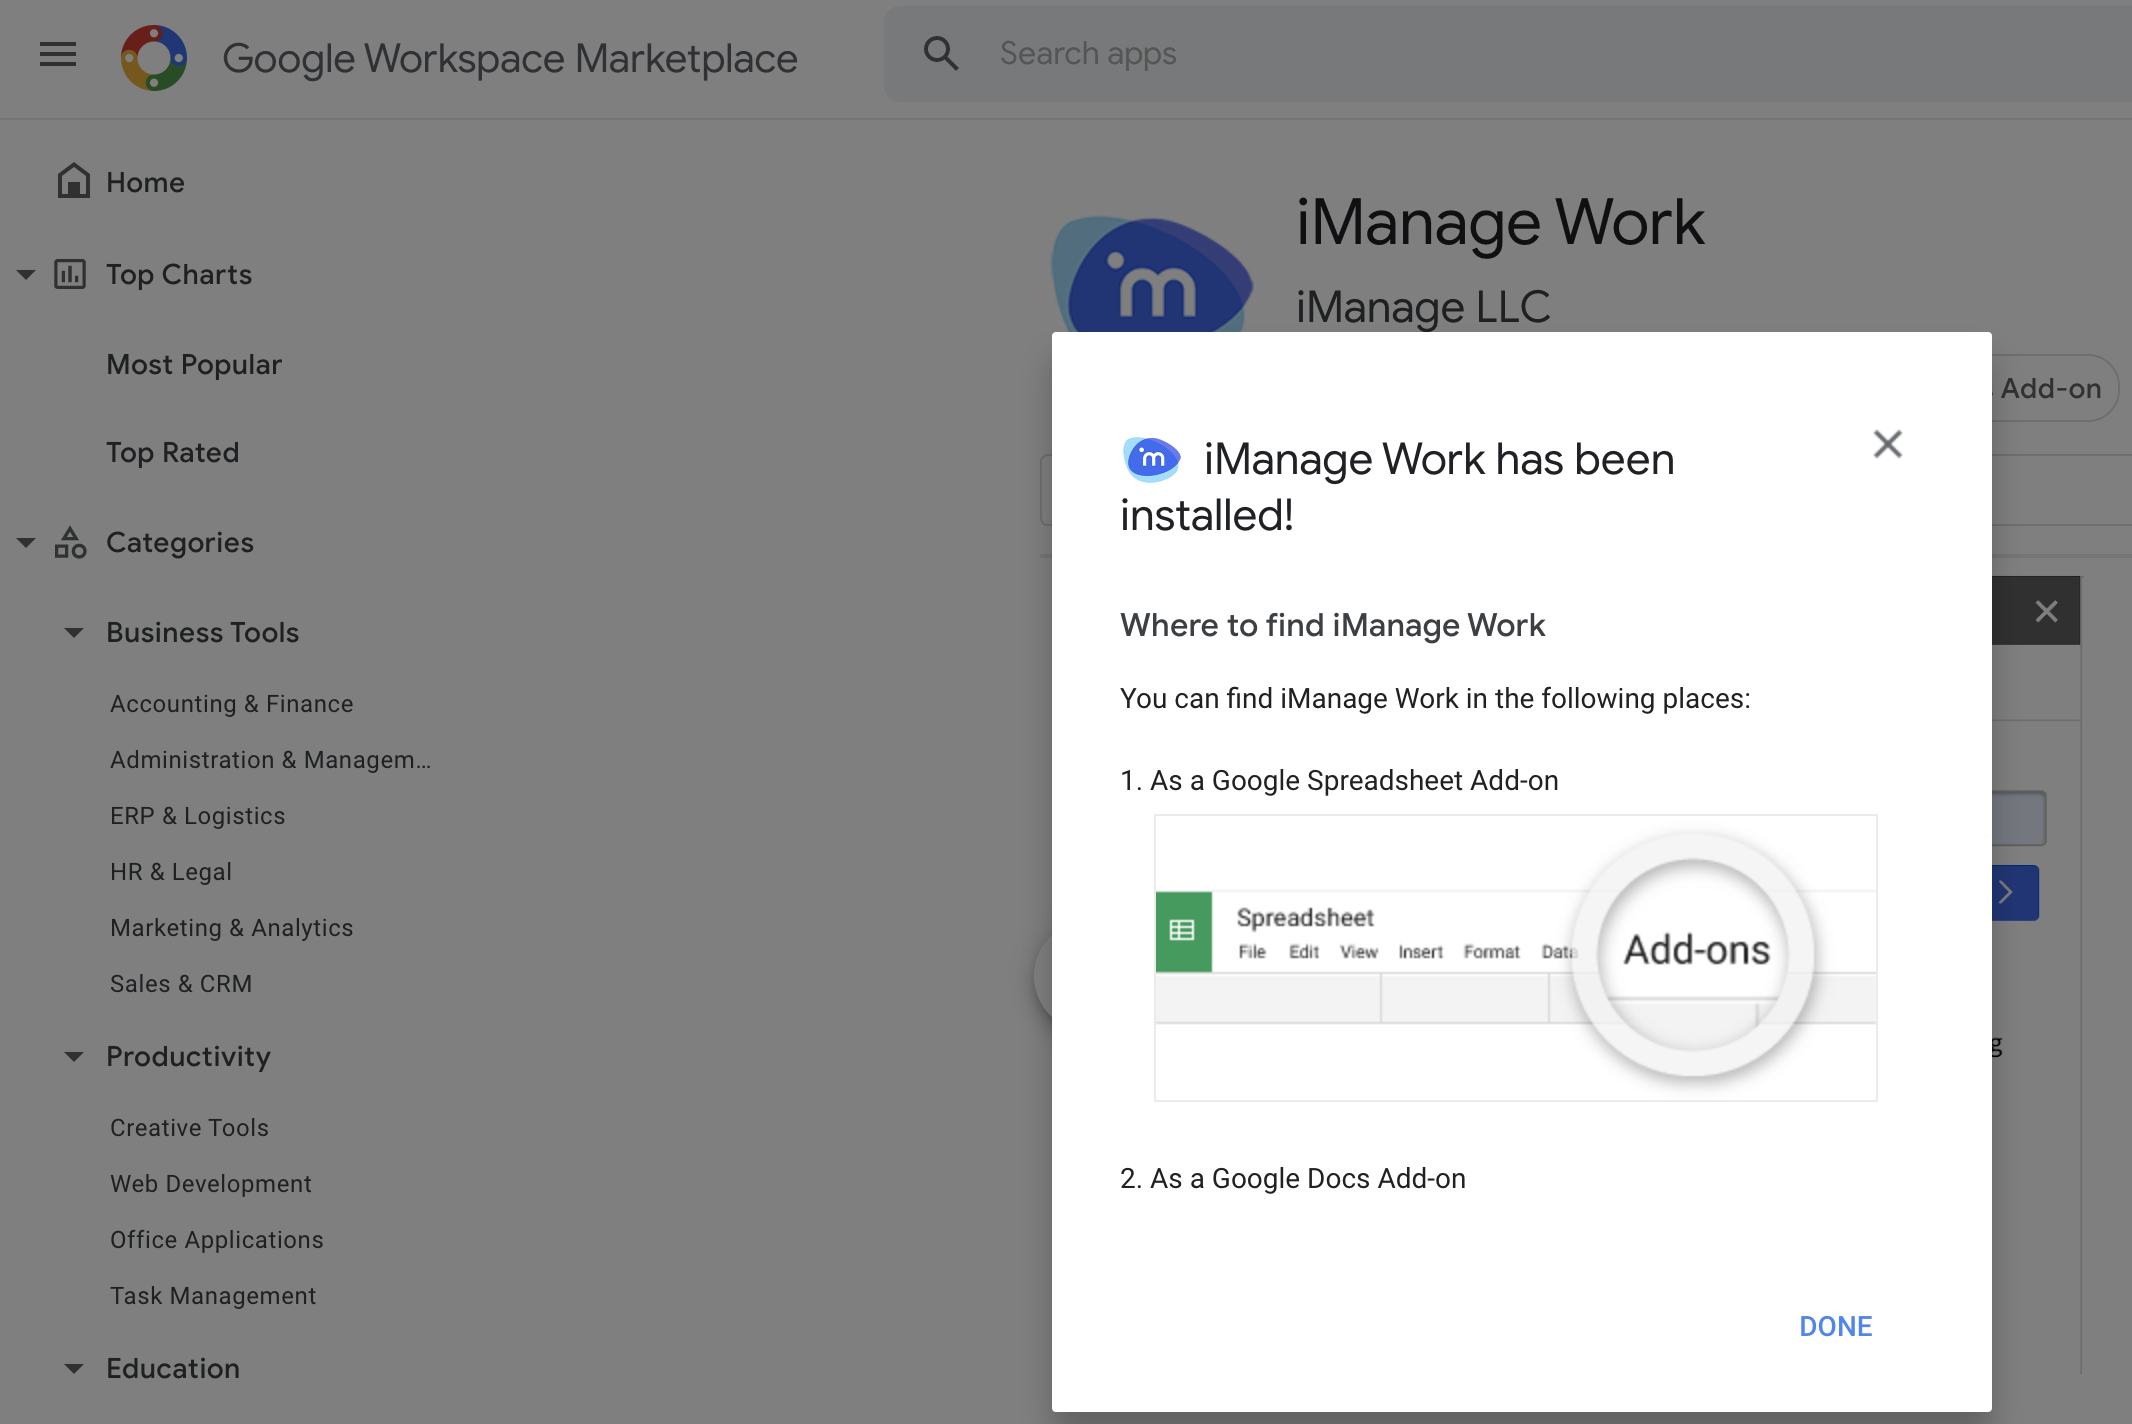This screenshot has width=2132, height=1424.
Task: Click the Spreadsheet Add-ons preview image
Action: click(x=1515, y=957)
